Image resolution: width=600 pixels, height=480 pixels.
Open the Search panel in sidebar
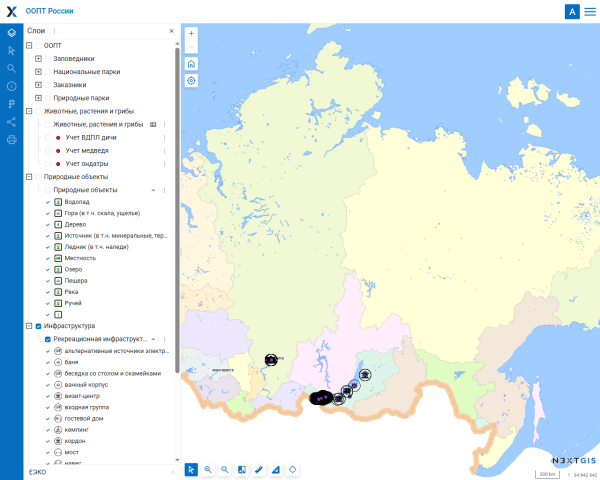tap(11, 68)
